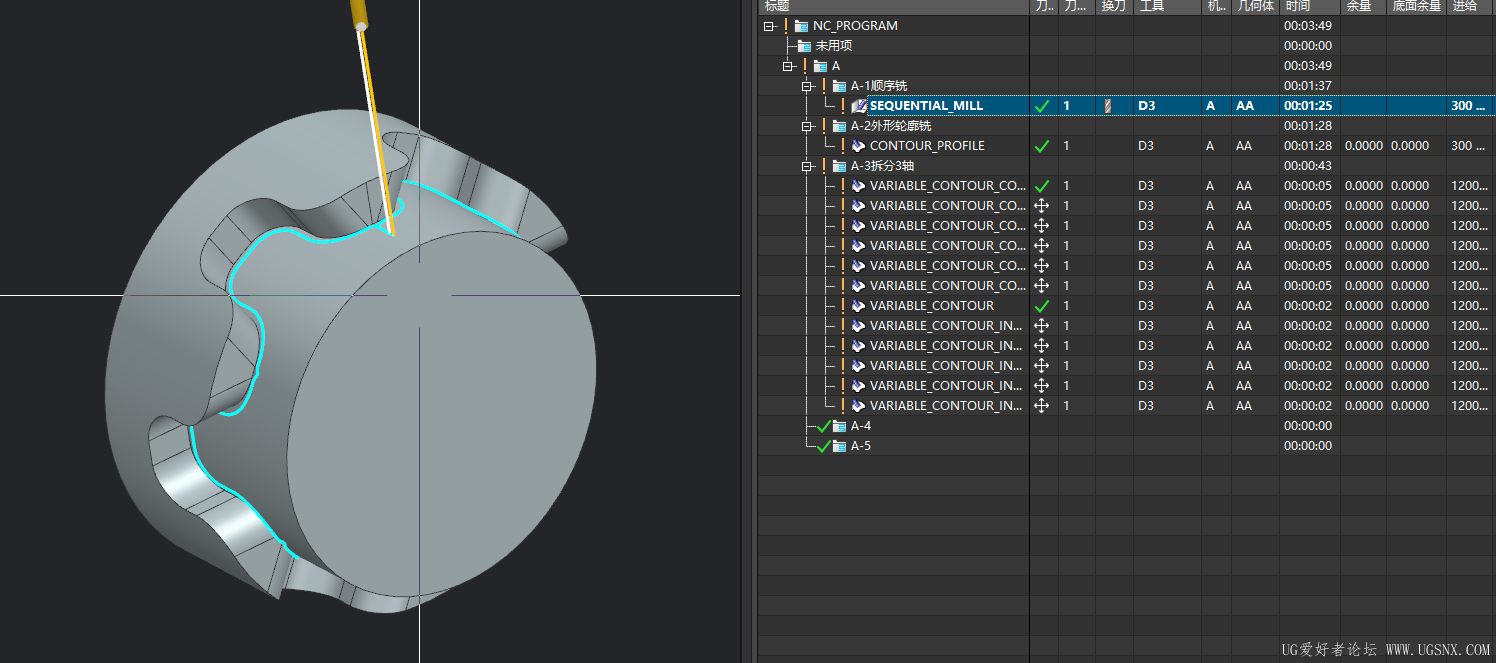The height and width of the screenshot is (663, 1496).
Task: Click the exclamation status icon of NC_PROGRAM
Action: pyautogui.click(x=786, y=26)
